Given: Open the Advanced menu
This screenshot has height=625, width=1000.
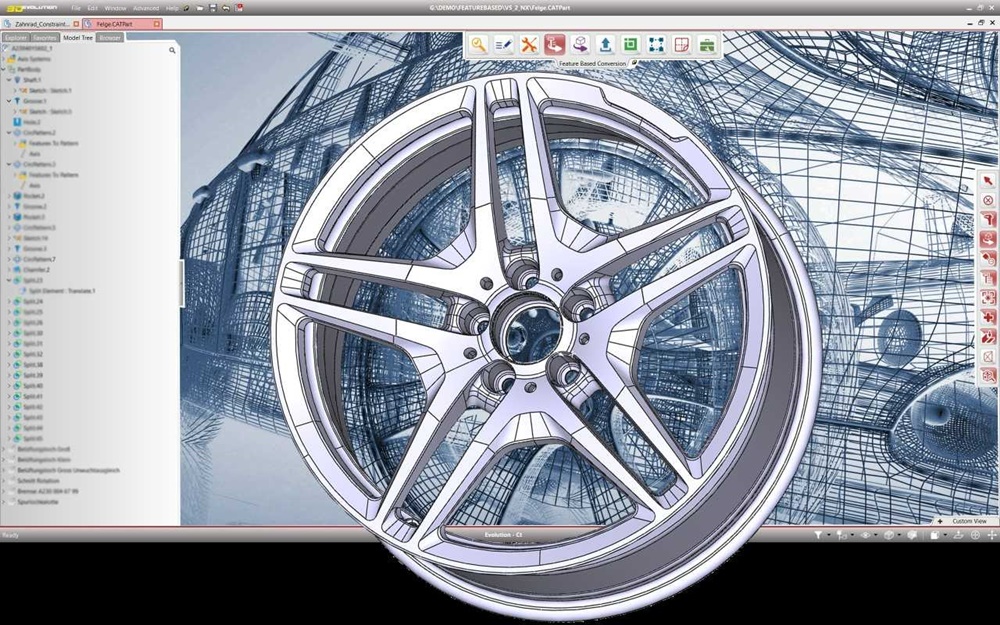Looking at the screenshot, I should (x=146, y=8).
